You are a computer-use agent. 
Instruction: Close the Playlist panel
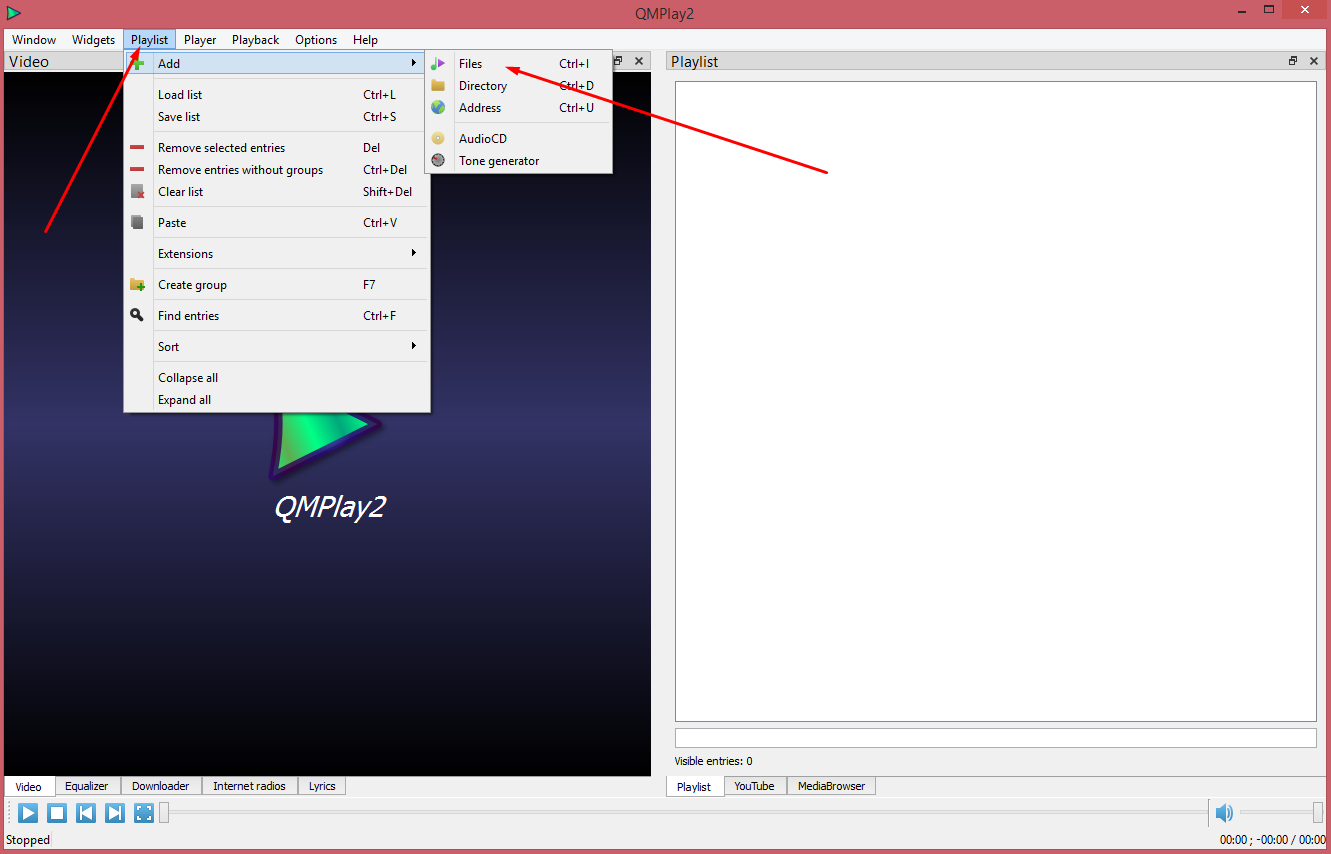tap(1314, 61)
